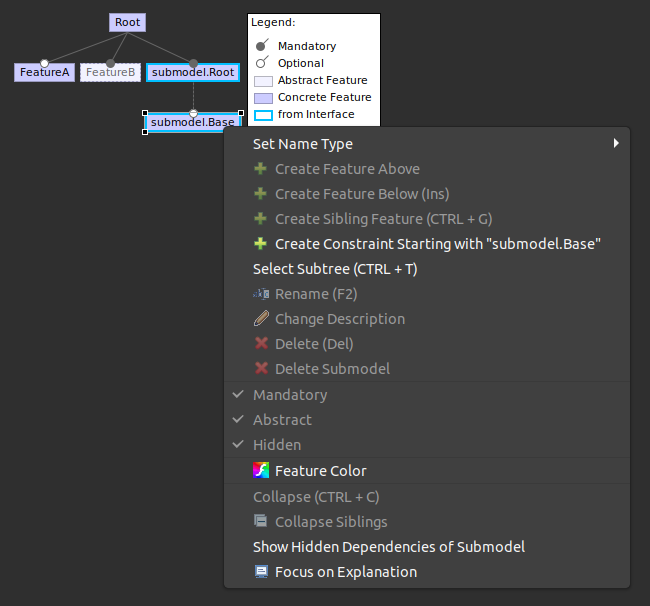Click the plus icon beside Create Feature Below
Viewport: 650px width, 606px height.
(260, 194)
